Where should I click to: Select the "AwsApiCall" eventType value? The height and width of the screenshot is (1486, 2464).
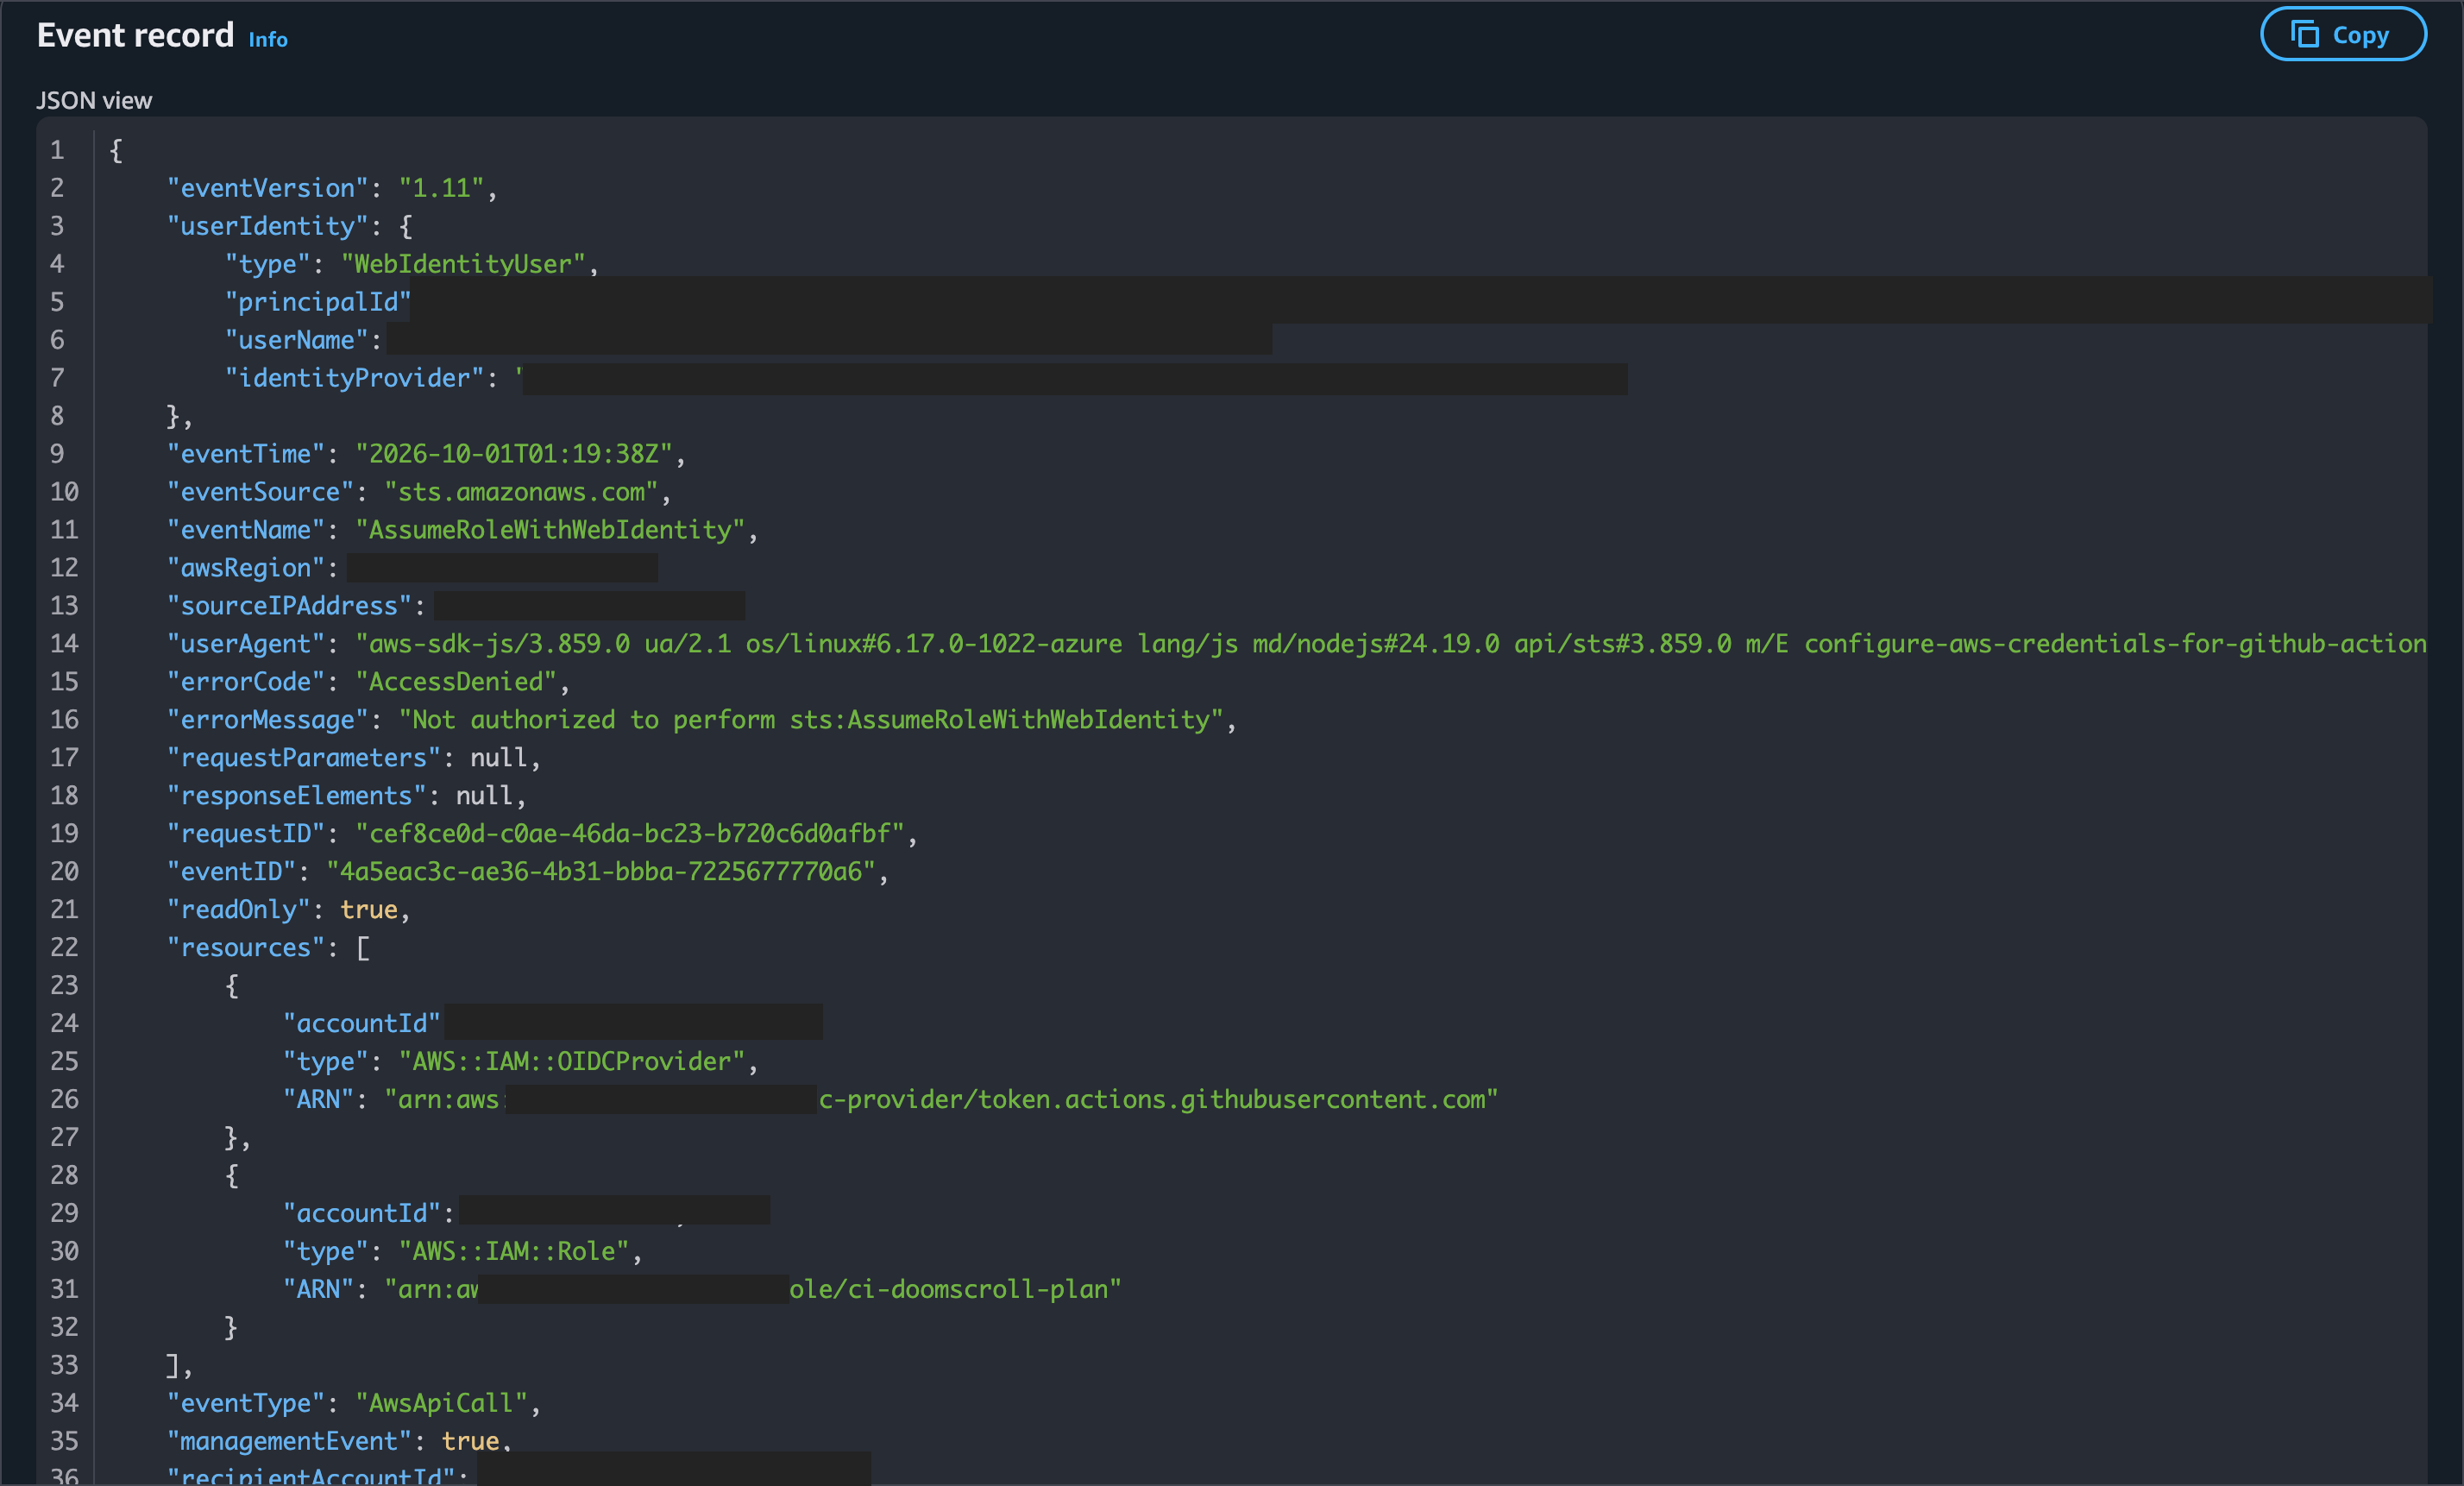(x=441, y=1404)
